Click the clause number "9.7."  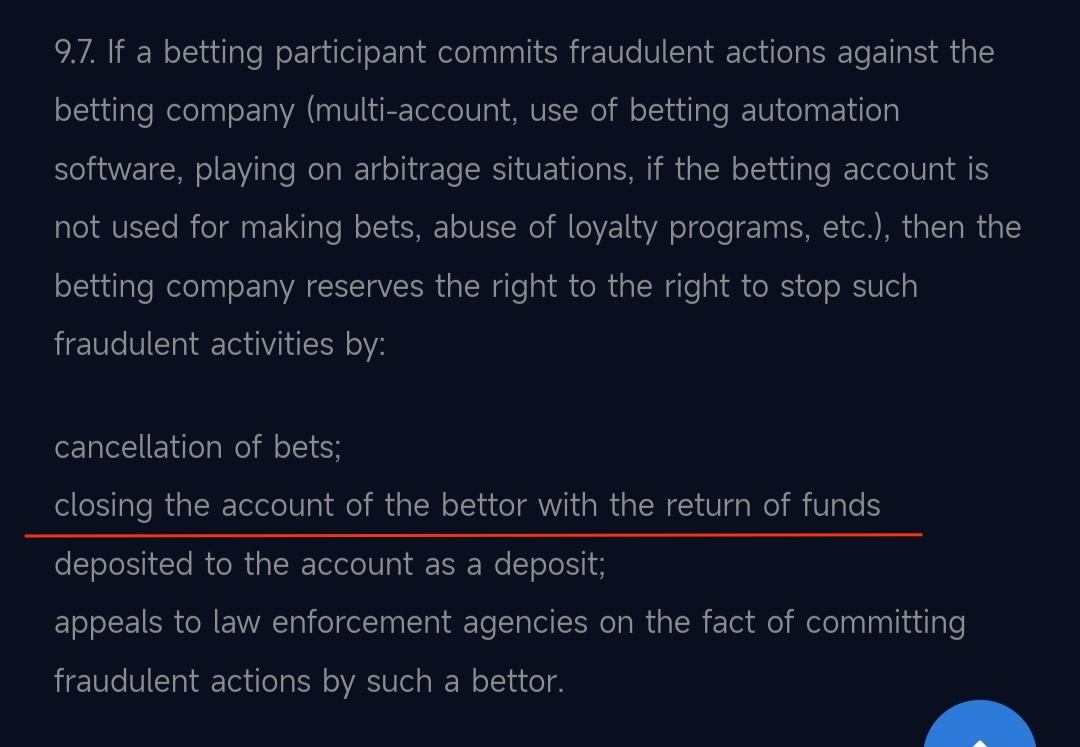pyautogui.click(x=76, y=52)
